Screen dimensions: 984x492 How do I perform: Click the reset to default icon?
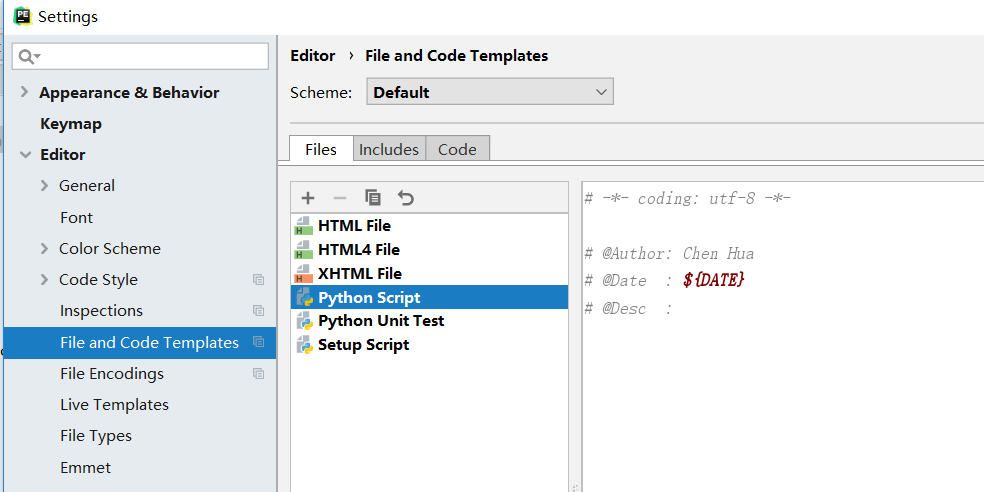[405, 198]
